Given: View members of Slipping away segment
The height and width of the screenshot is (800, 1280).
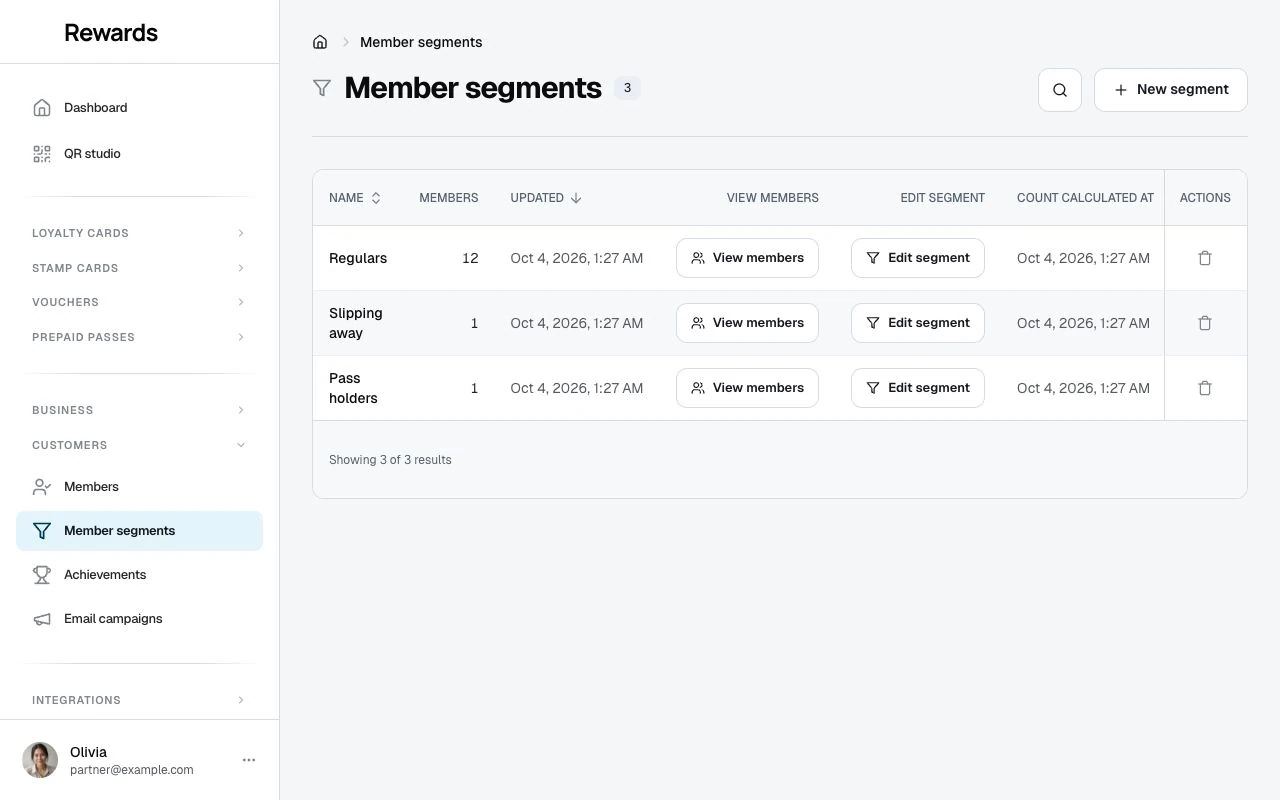Looking at the screenshot, I should point(747,323).
